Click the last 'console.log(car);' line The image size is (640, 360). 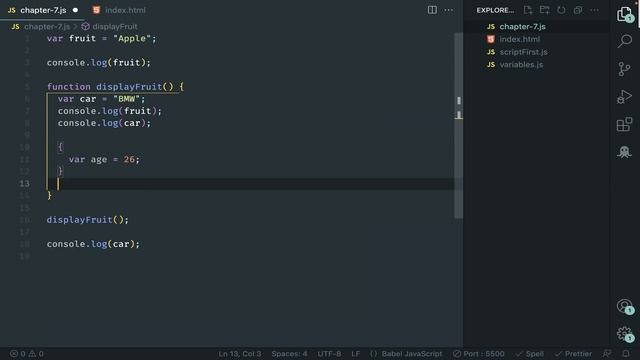93,244
